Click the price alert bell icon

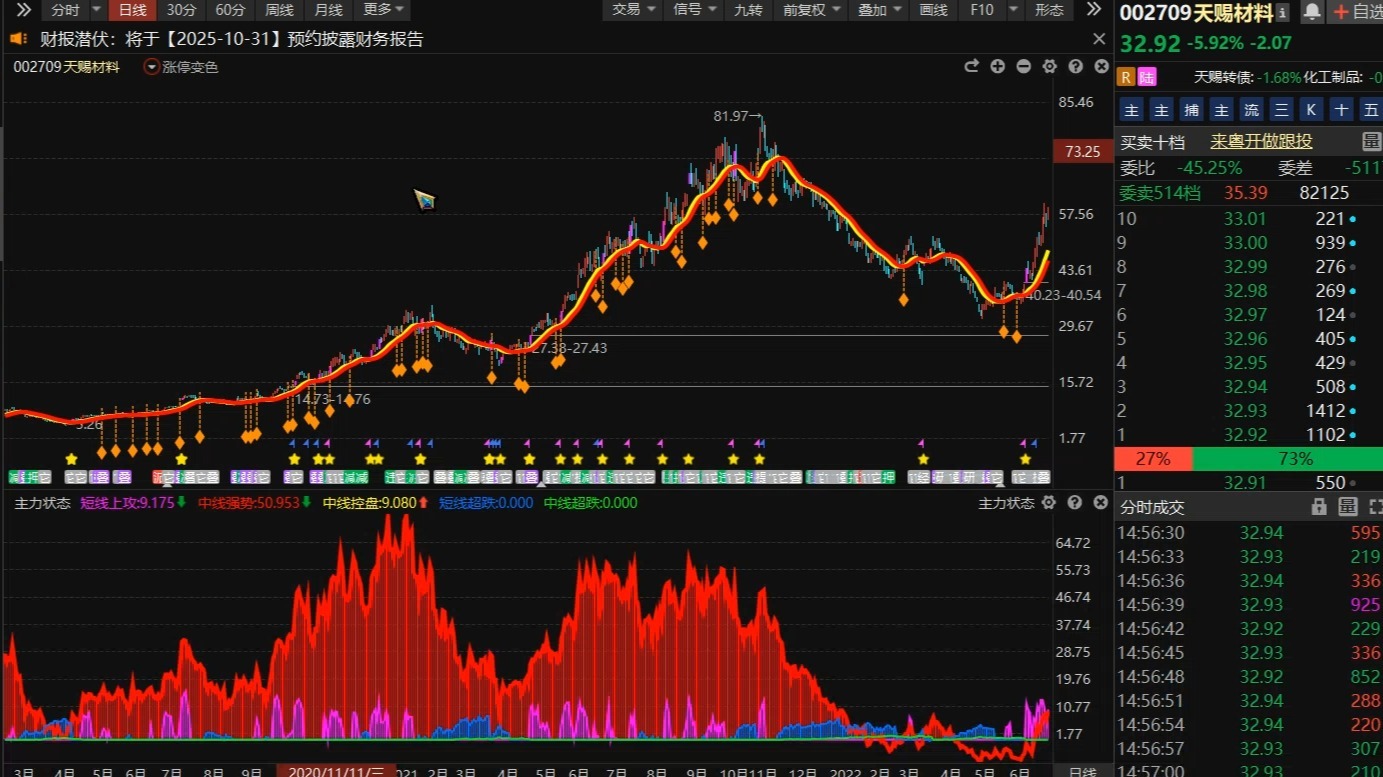[x=1312, y=12]
